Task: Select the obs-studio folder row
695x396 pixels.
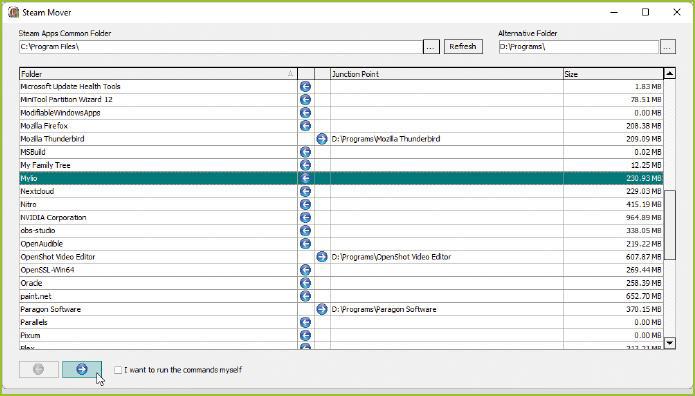Action: 341,231
